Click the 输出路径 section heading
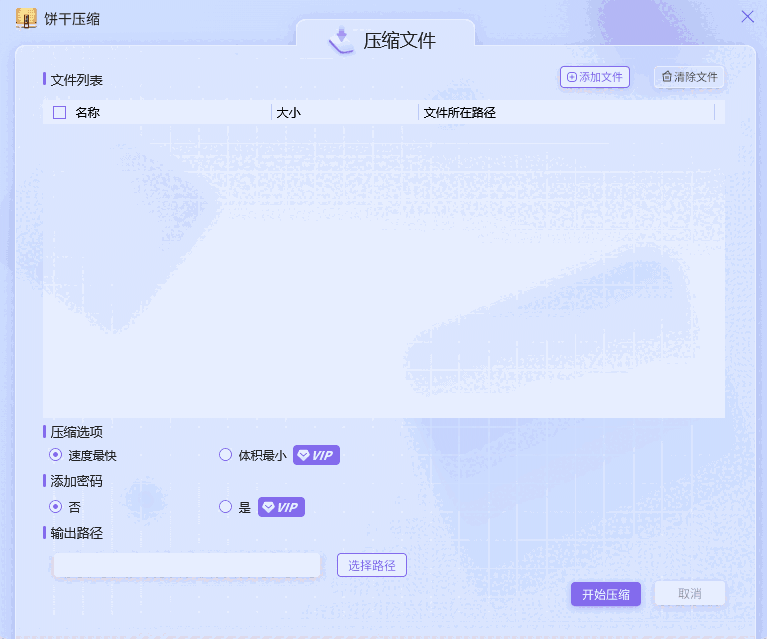767x639 pixels. tap(76, 533)
